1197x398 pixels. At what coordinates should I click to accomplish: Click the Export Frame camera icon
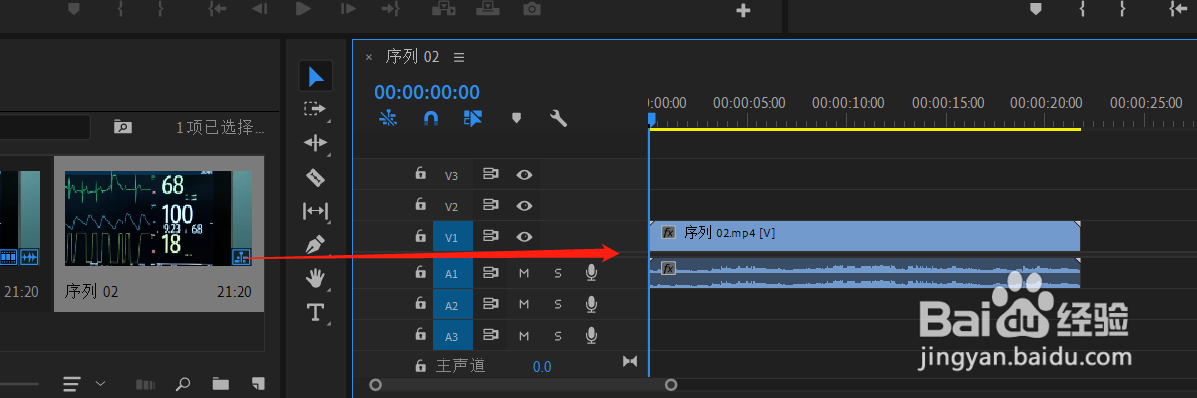(x=531, y=9)
